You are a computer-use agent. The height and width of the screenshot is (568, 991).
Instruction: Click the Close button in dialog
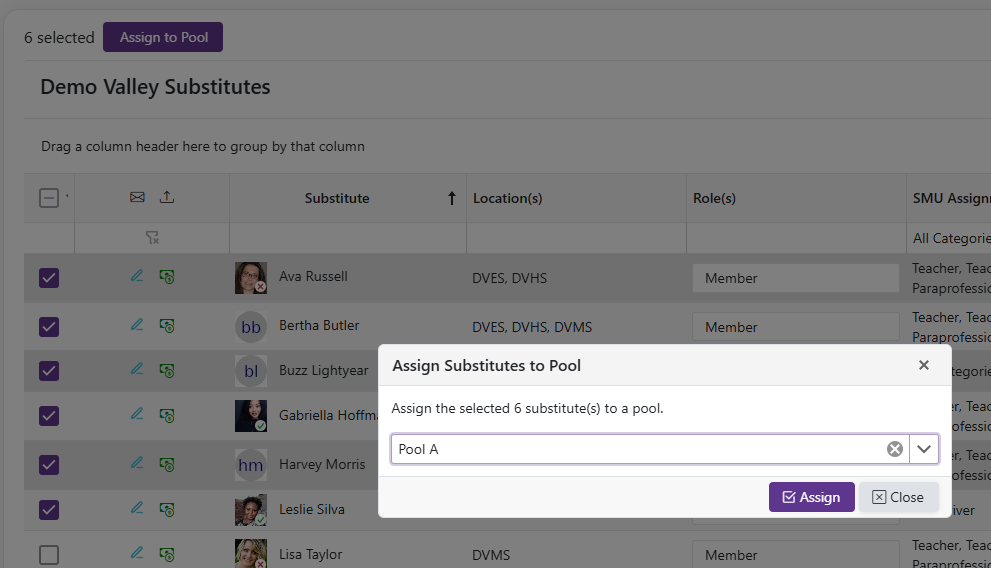[898, 497]
